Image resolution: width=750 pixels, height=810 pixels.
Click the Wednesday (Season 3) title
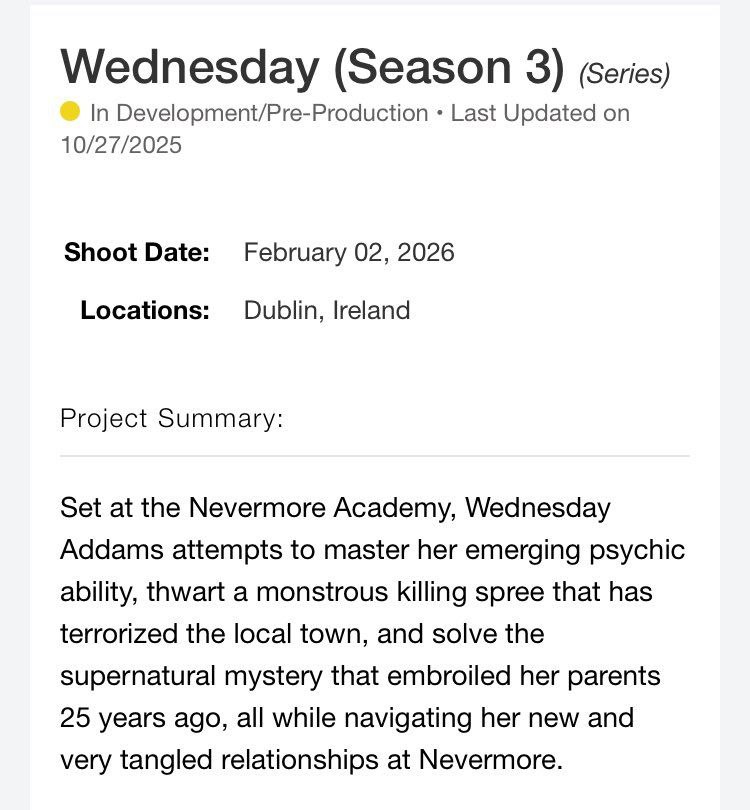click(x=313, y=66)
